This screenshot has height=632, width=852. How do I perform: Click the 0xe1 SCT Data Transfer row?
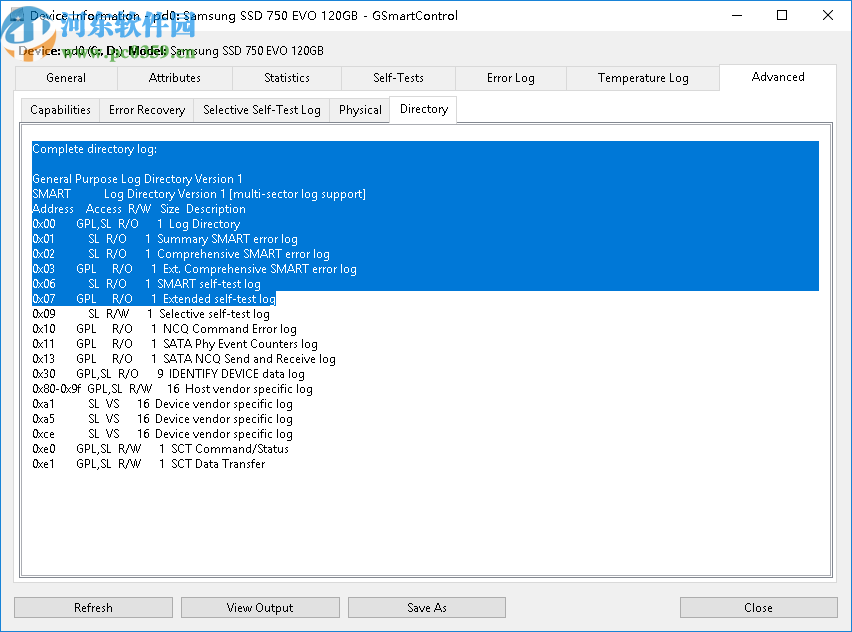click(149, 464)
